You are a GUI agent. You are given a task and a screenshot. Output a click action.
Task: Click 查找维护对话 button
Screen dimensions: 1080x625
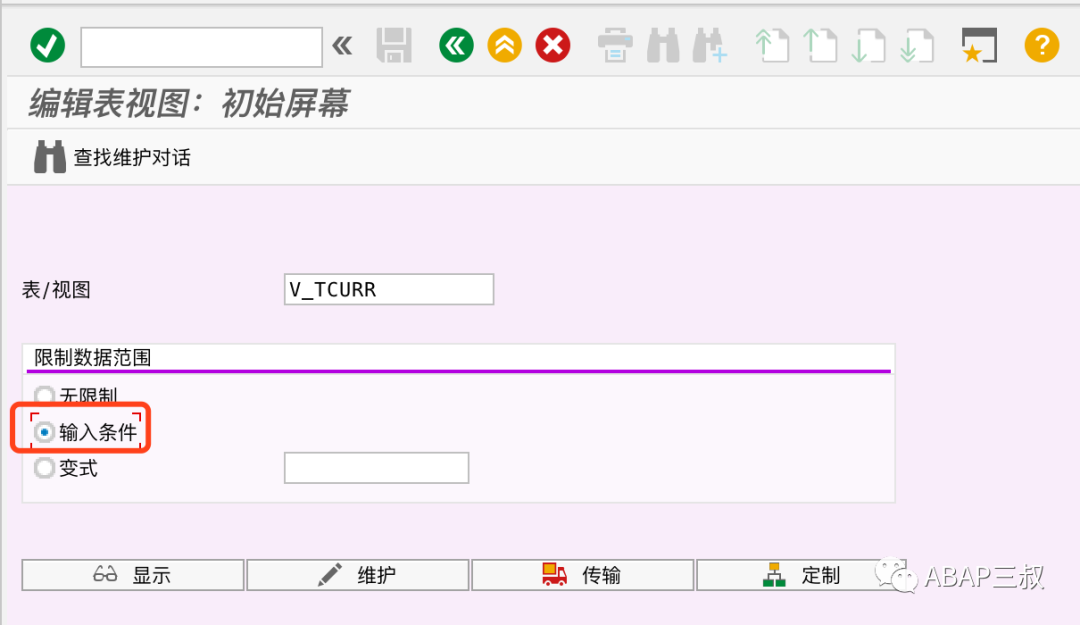click(x=112, y=157)
